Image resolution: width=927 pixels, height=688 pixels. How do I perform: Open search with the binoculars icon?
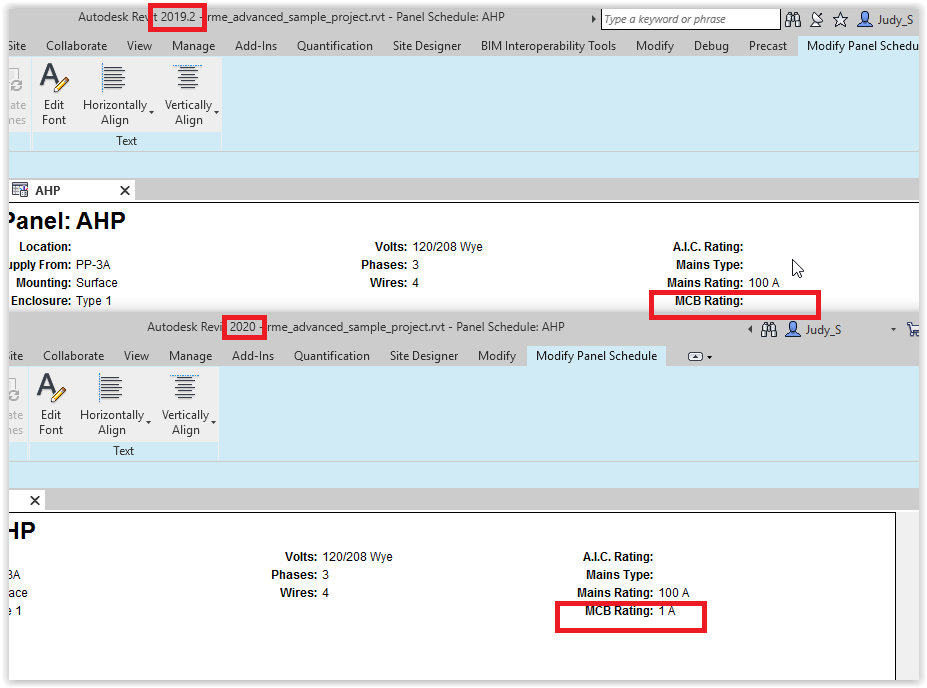click(x=793, y=19)
